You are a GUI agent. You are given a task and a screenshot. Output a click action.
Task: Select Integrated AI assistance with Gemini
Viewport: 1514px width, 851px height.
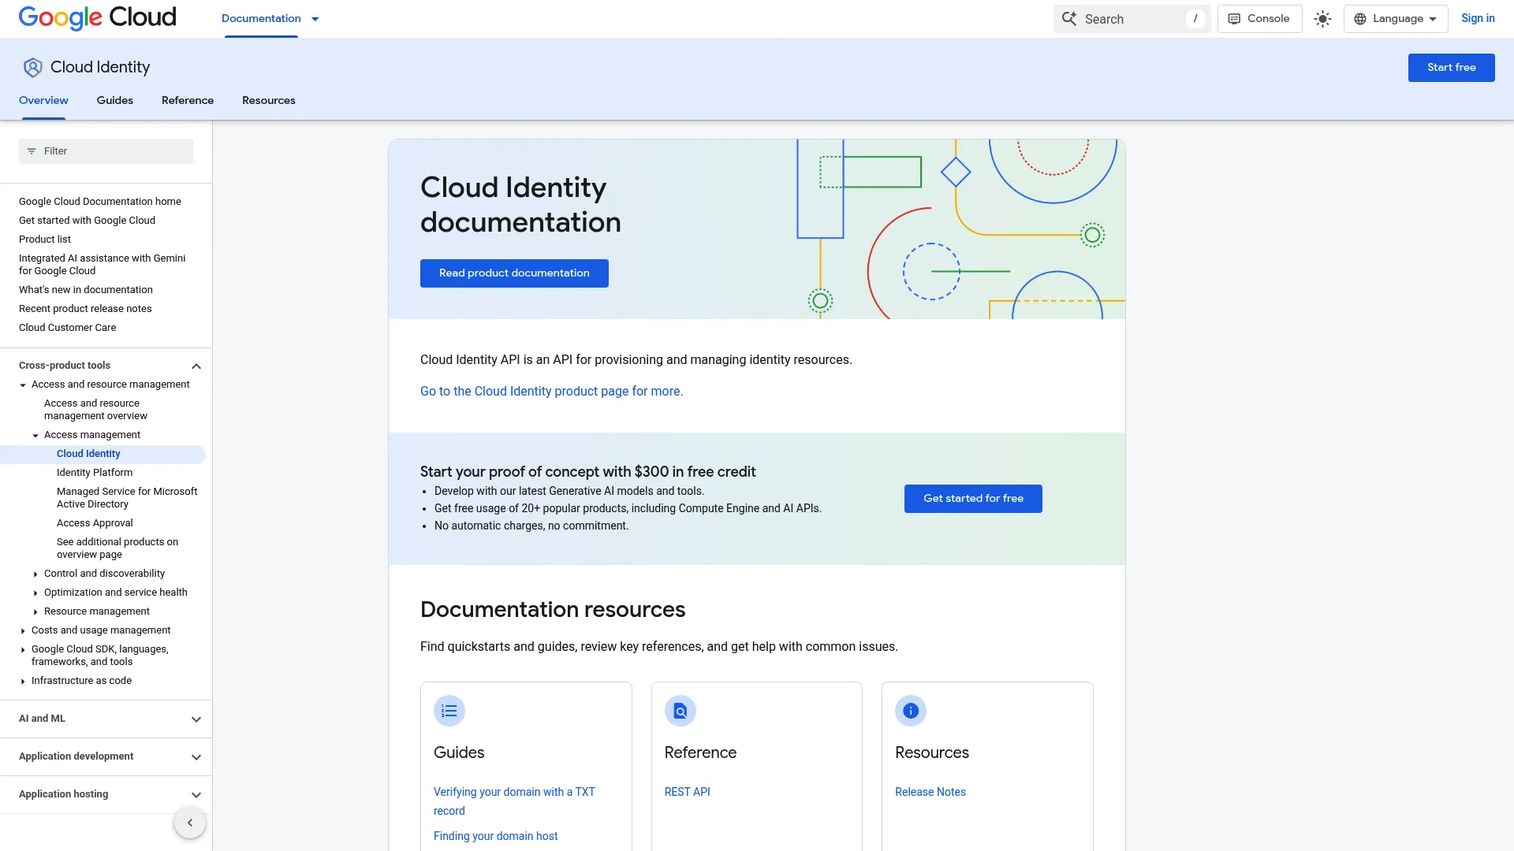pyautogui.click(x=102, y=264)
